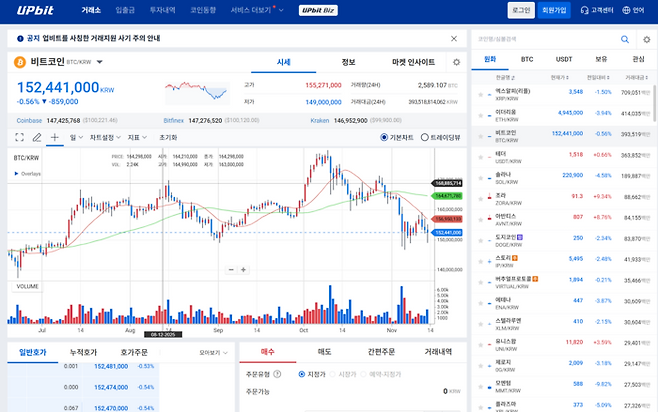
Task: Click the coin search magnifier icon
Action: 625,39
